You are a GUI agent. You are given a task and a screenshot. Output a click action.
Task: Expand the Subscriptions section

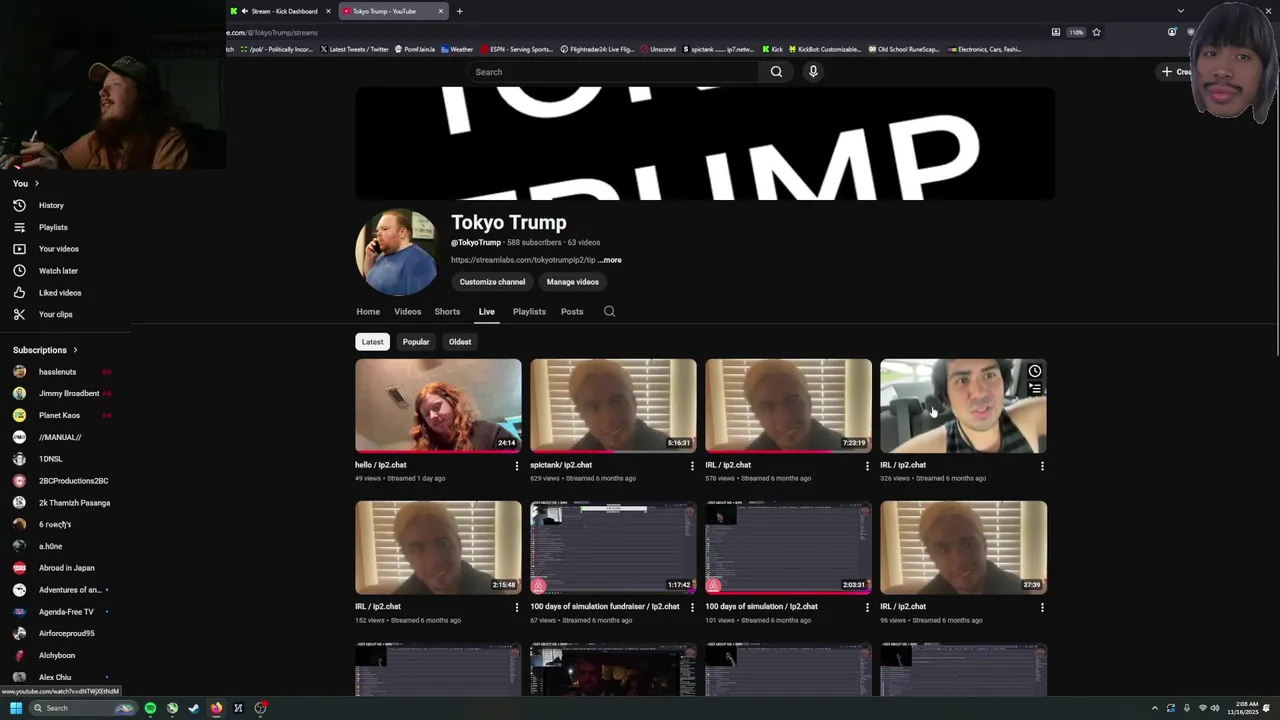(x=45, y=350)
